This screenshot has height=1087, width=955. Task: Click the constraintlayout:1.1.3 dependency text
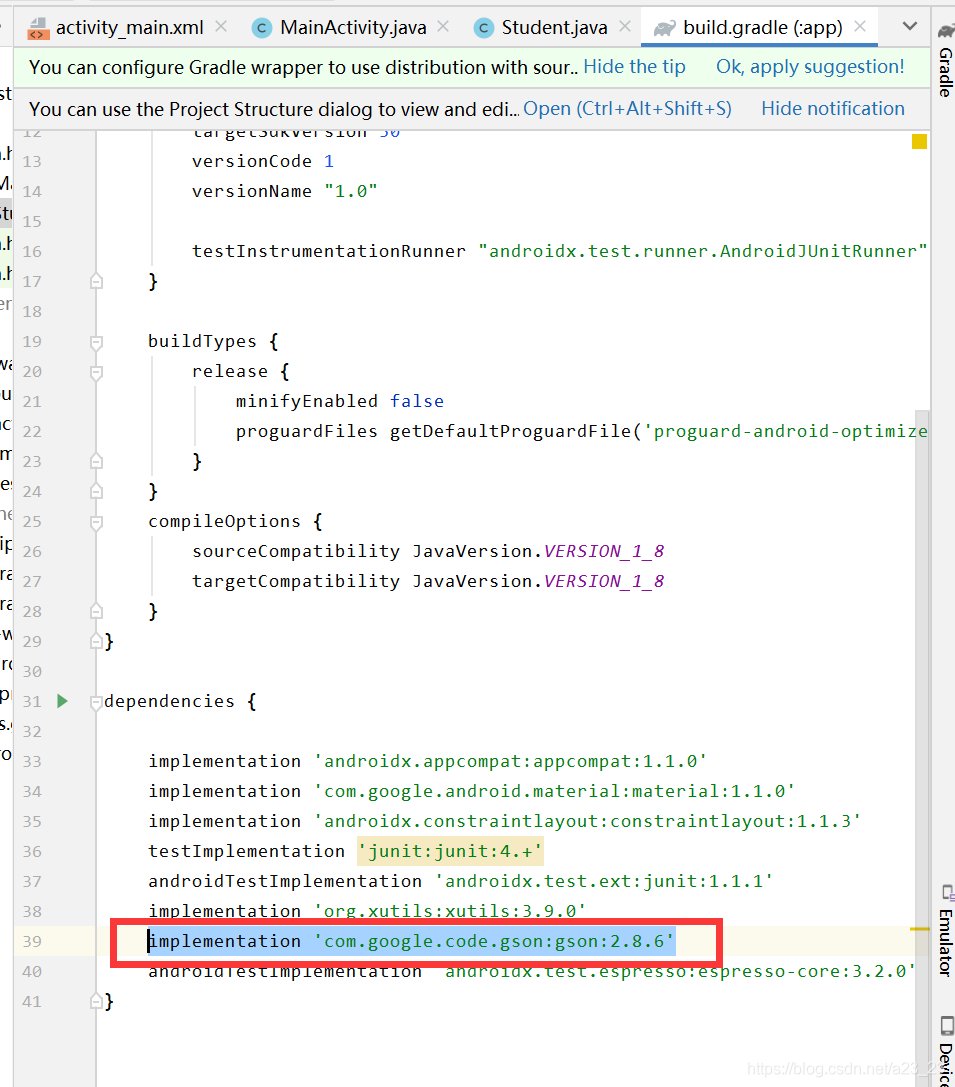587,821
